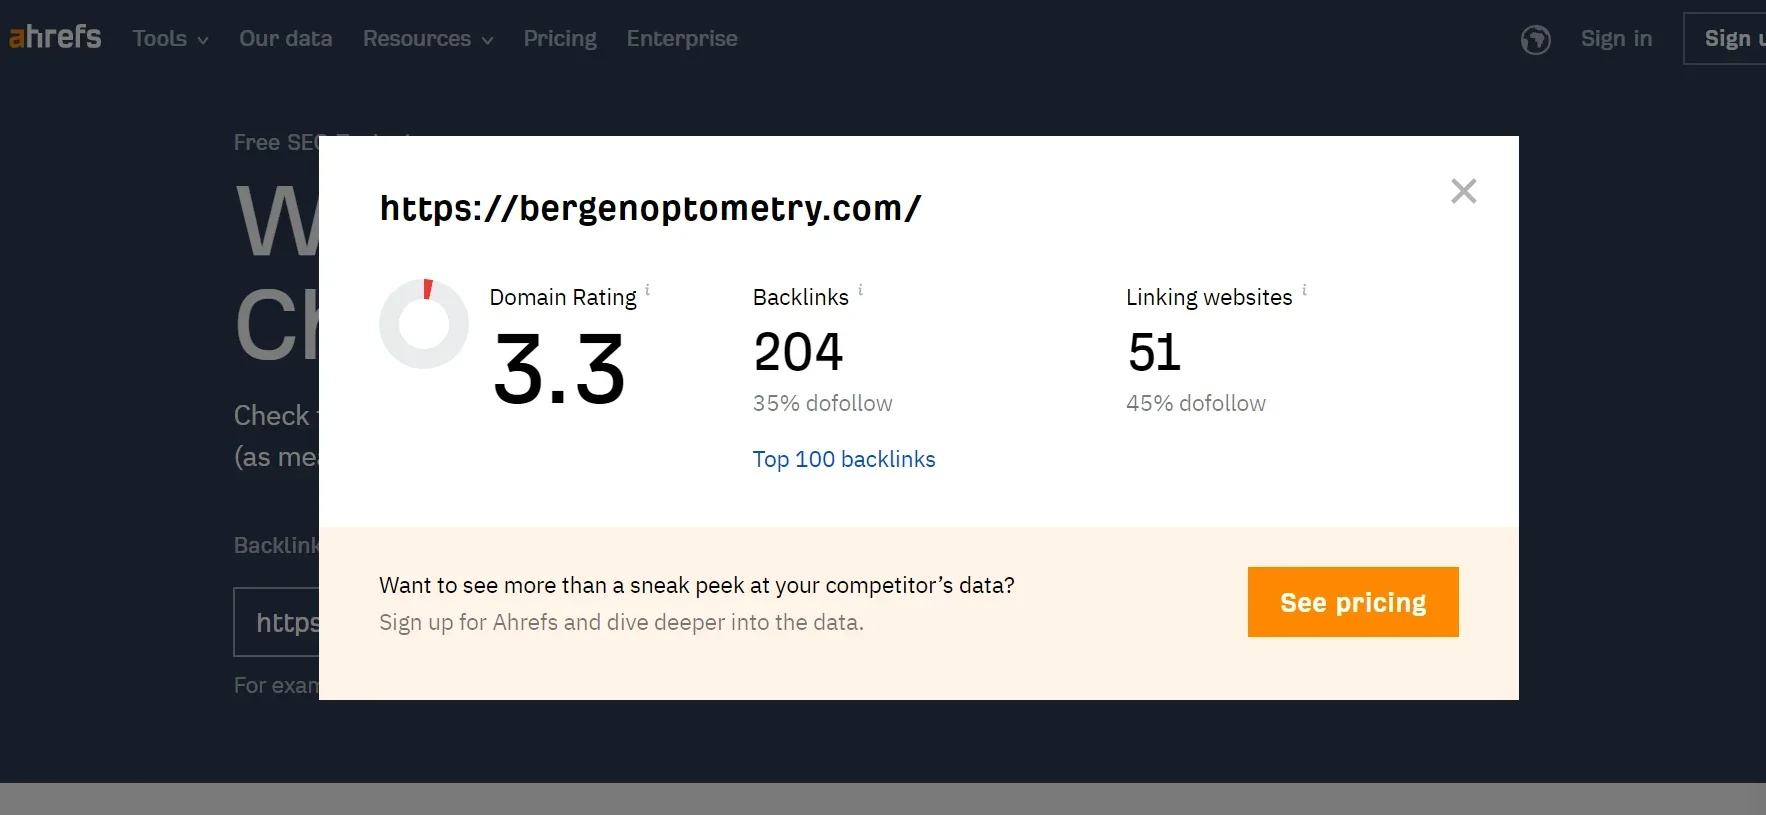This screenshot has width=1766, height=815.
Task: Expand the Resources dropdown menu
Action: tap(427, 39)
